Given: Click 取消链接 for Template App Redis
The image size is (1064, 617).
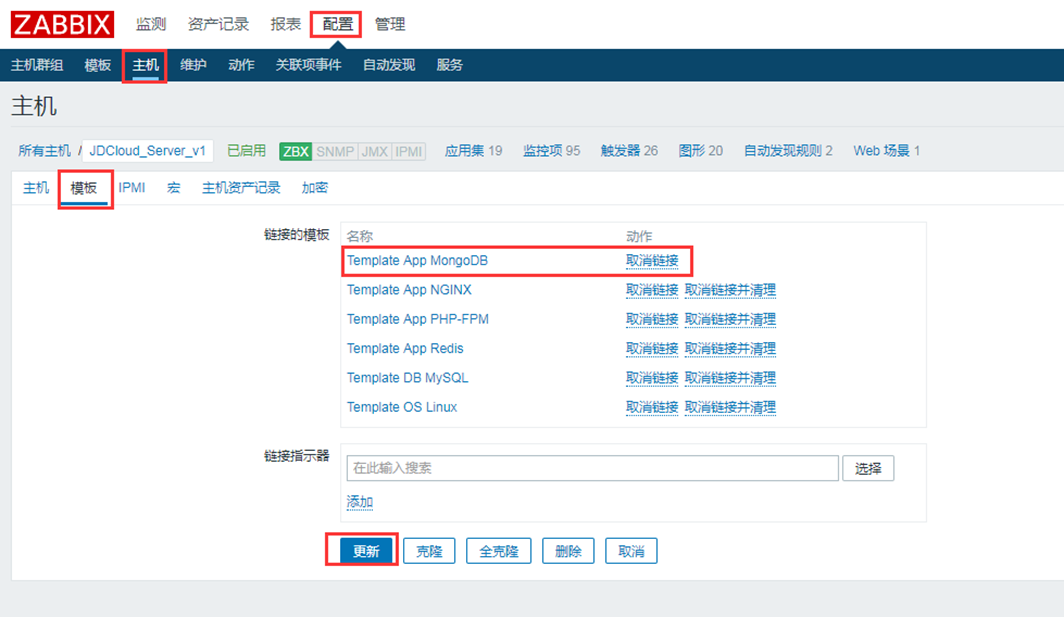Looking at the screenshot, I should pyautogui.click(x=652, y=348).
